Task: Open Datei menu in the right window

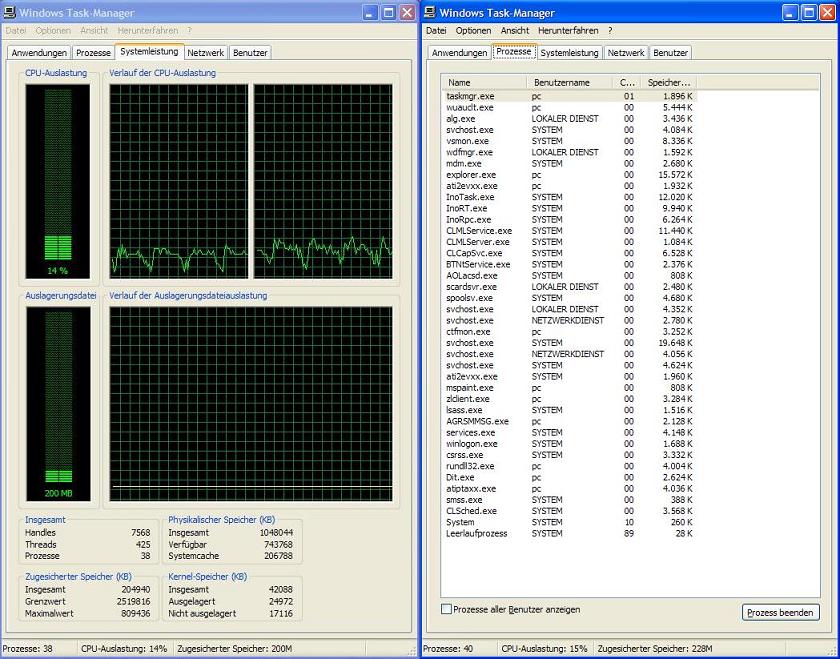Action: tap(436, 31)
